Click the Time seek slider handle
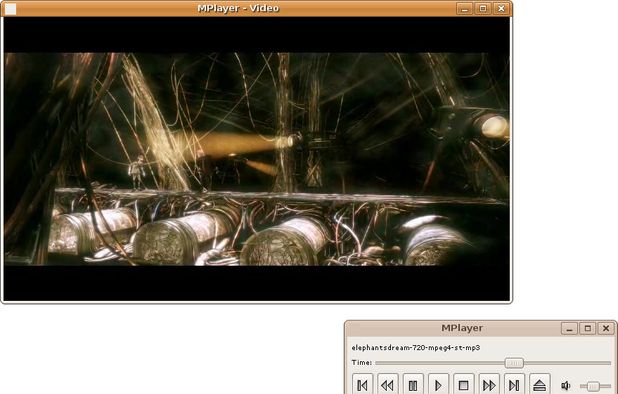This screenshot has width=618, height=394. (x=514, y=363)
